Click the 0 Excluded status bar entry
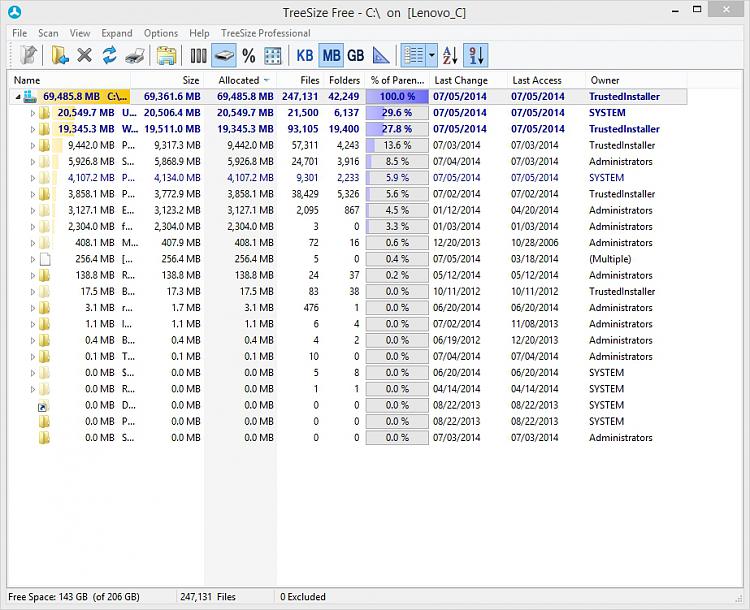750x610 pixels. tap(303, 597)
